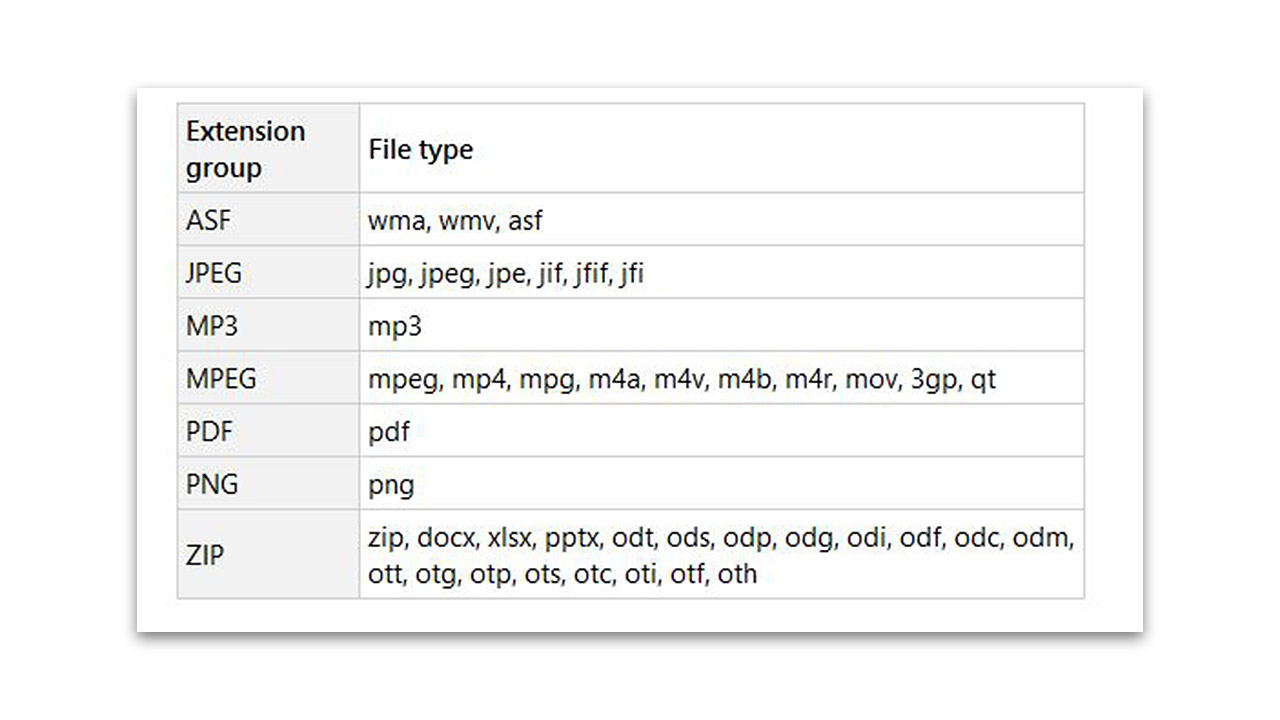This screenshot has width=1280, height=720.
Task: Click the word "oth" in ZIP row
Action: 737,574
